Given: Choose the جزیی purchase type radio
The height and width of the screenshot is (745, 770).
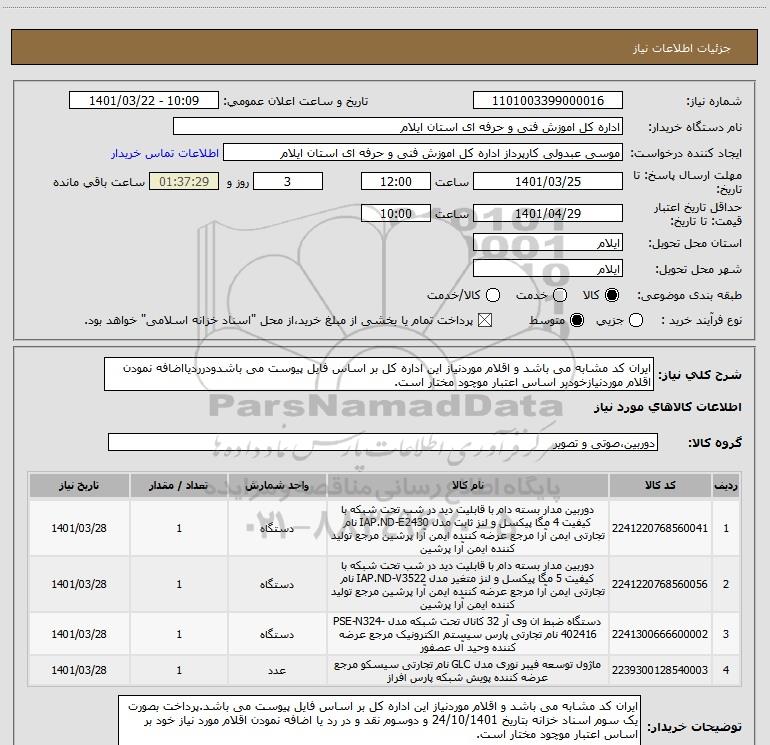Looking at the screenshot, I should point(635,321).
